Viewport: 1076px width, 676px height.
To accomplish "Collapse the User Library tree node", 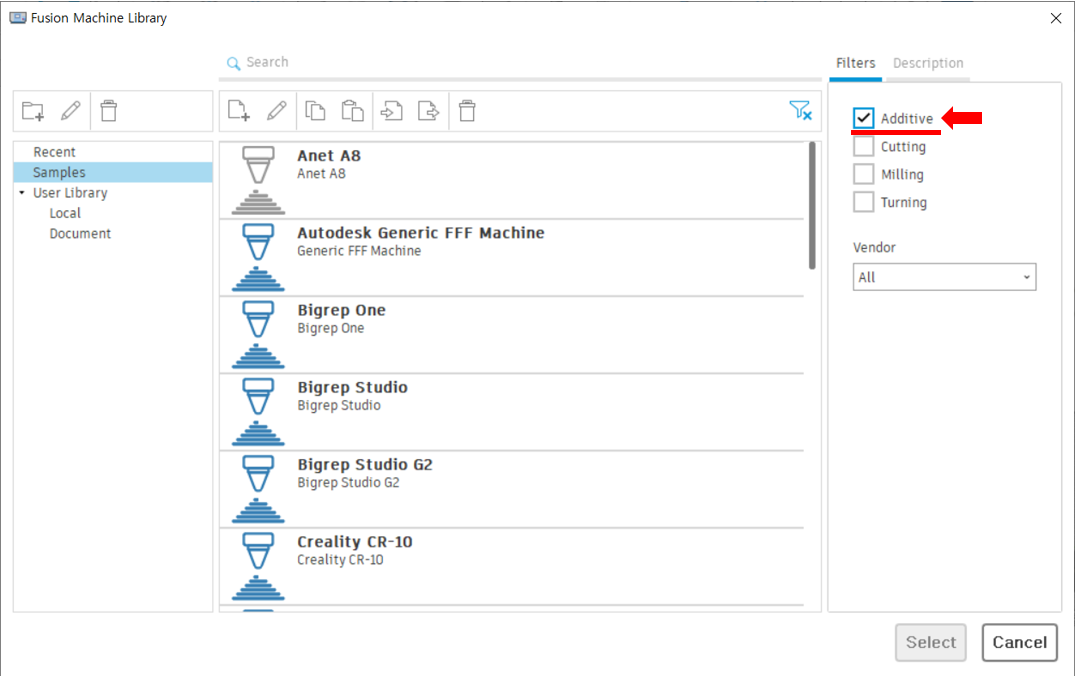I will click(x=22, y=193).
